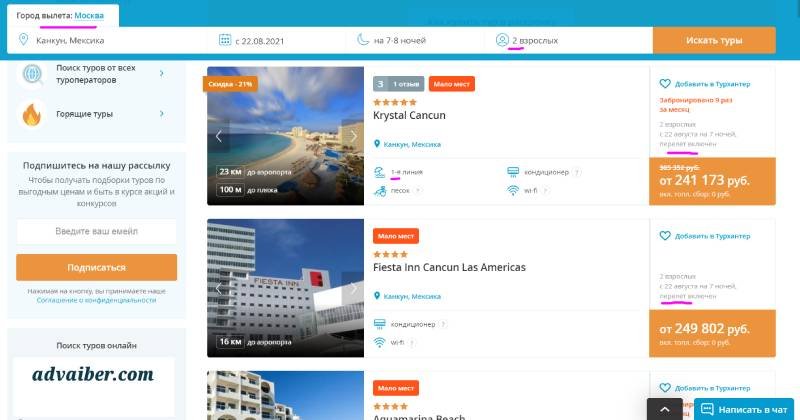Viewport: 800px width, 420px height.
Task: Open Соглашение о конфиденциальности link
Action: [96, 300]
